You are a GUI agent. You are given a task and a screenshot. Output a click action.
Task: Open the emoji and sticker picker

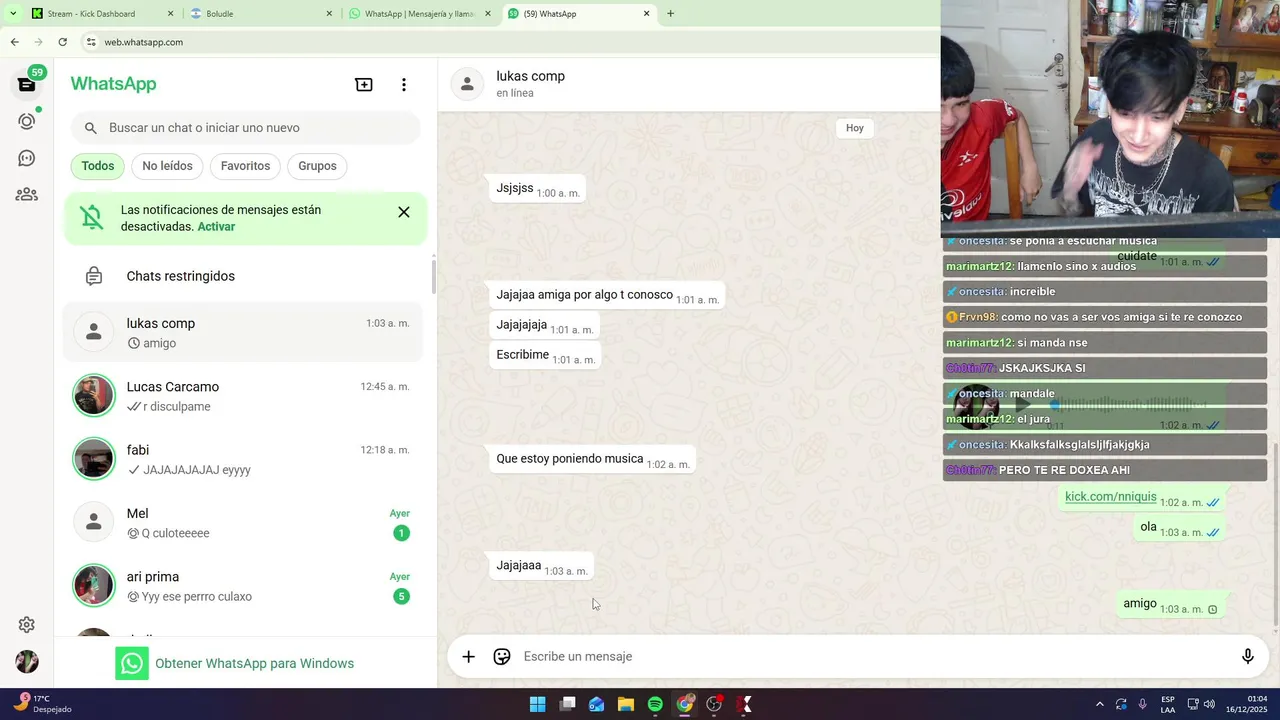pyautogui.click(x=502, y=657)
